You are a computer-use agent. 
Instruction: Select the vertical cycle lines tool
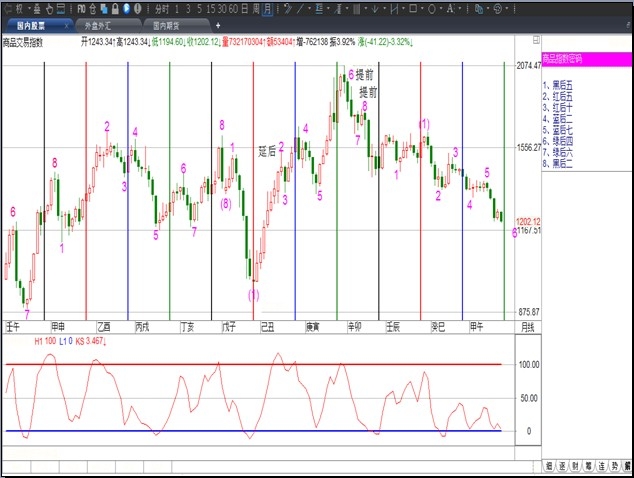[357, 8]
